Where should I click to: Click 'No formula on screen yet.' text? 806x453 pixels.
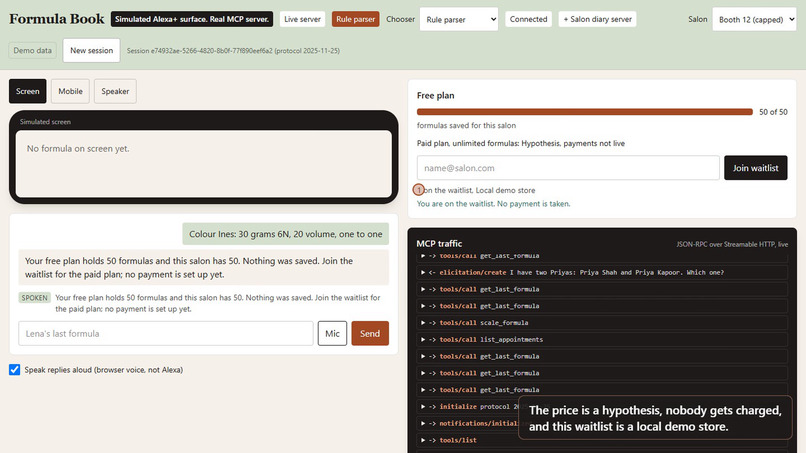coord(78,149)
